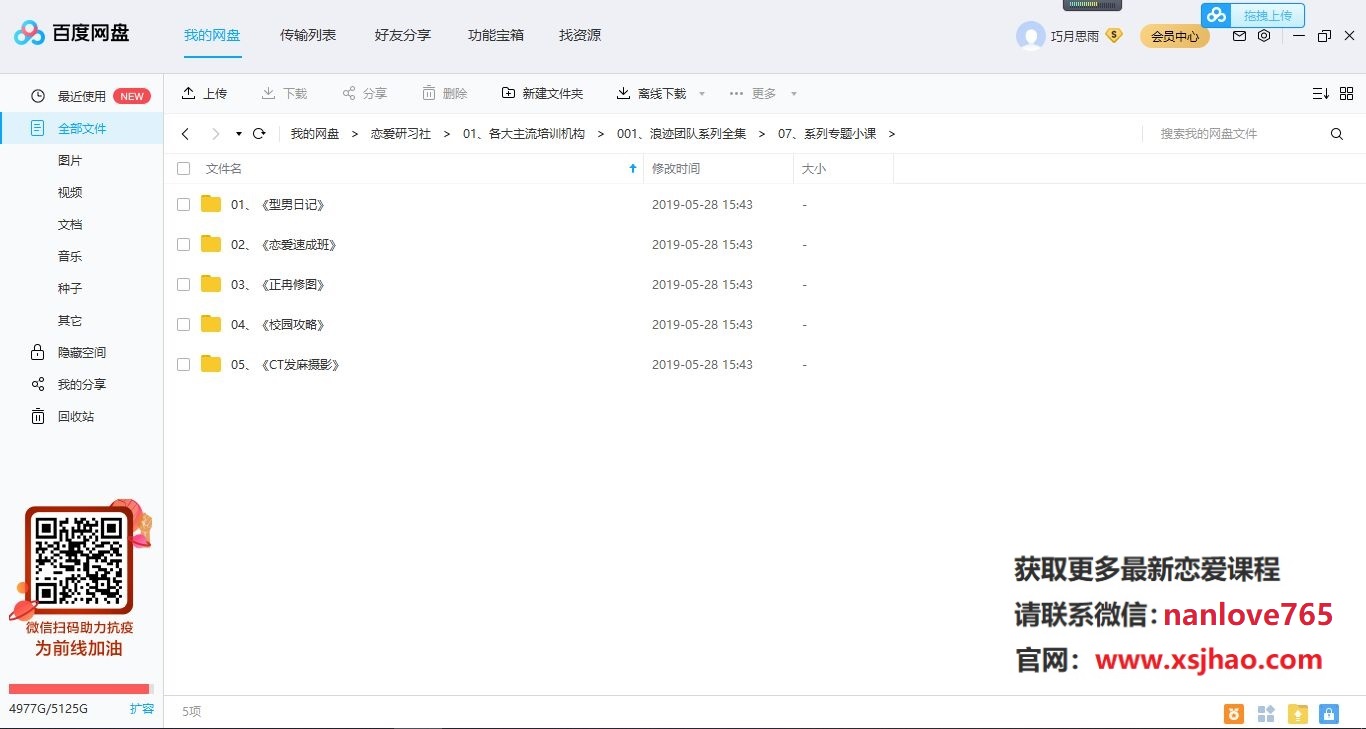The width and height of the screenshot is (1366, 729).
Task: Create a new folder with 新建文件夹
Action: point(542,93)
